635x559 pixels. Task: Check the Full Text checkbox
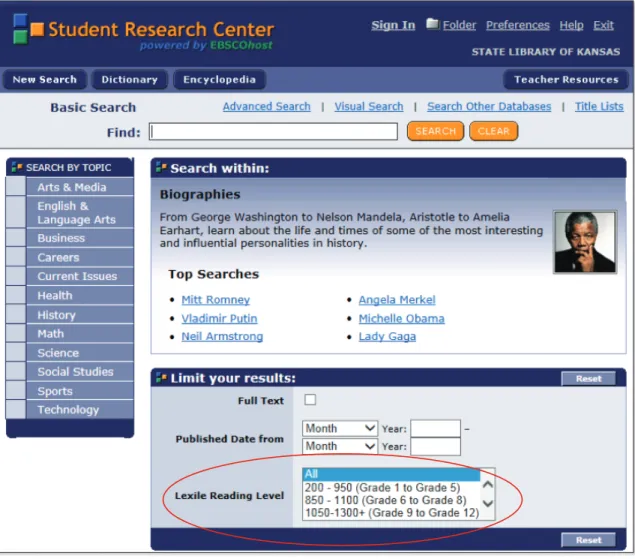(x=310, y=400)
